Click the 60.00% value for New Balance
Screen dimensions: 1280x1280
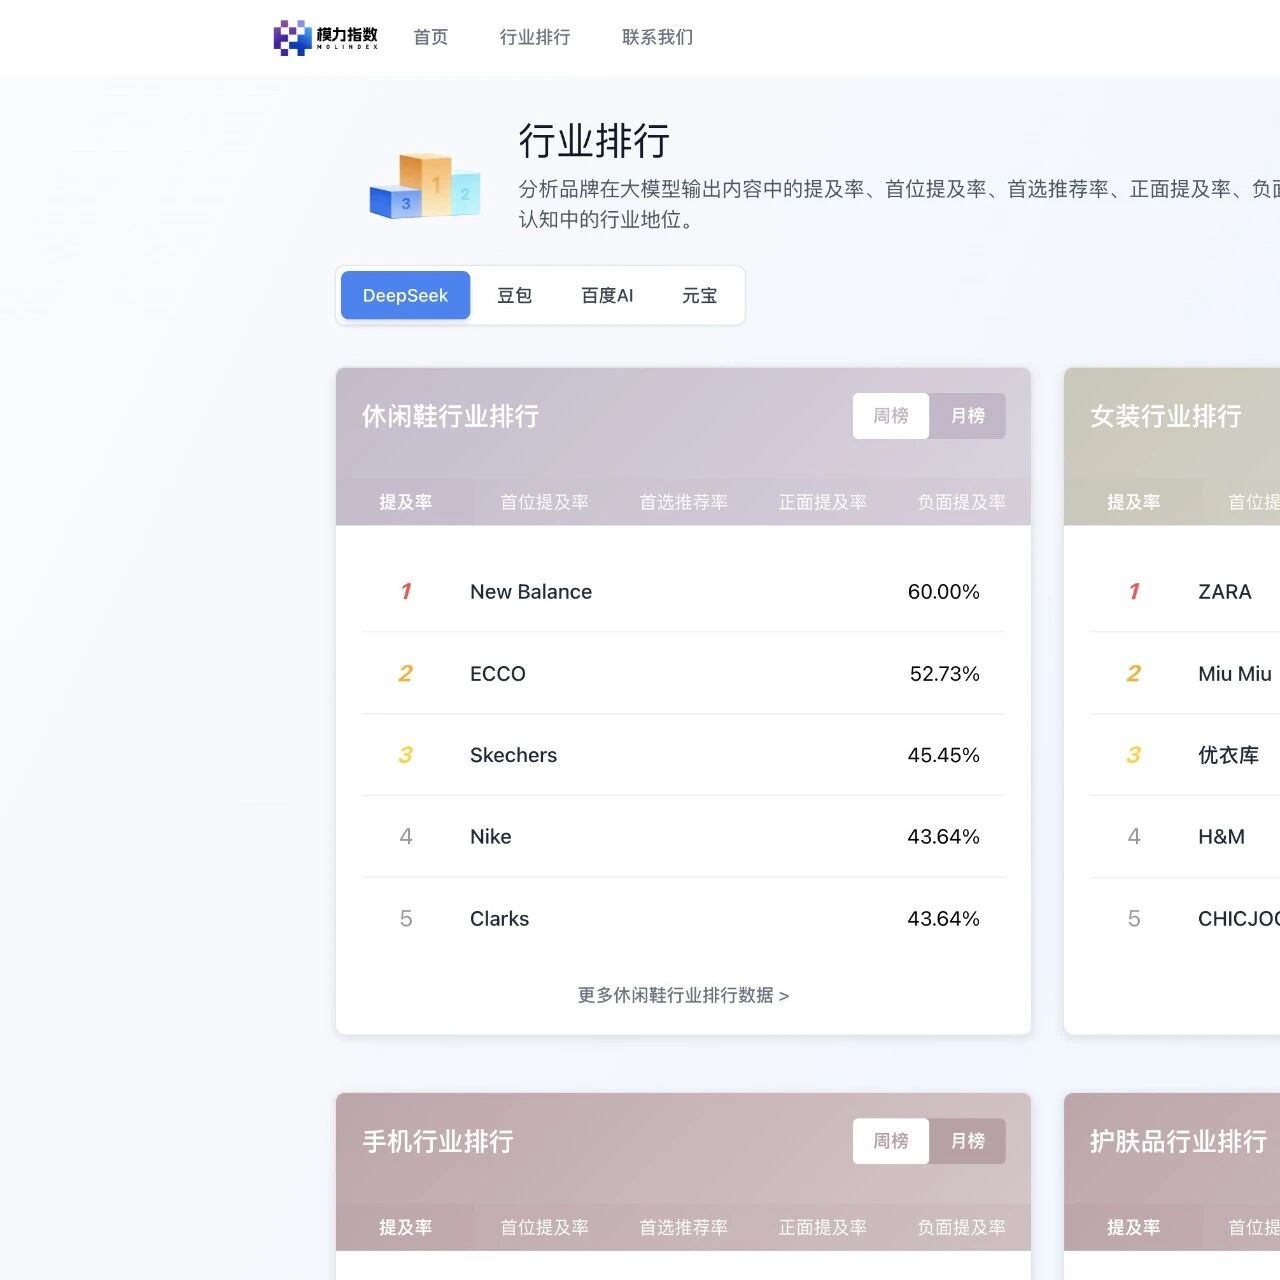pyautogui.click(x=943, y=591)
